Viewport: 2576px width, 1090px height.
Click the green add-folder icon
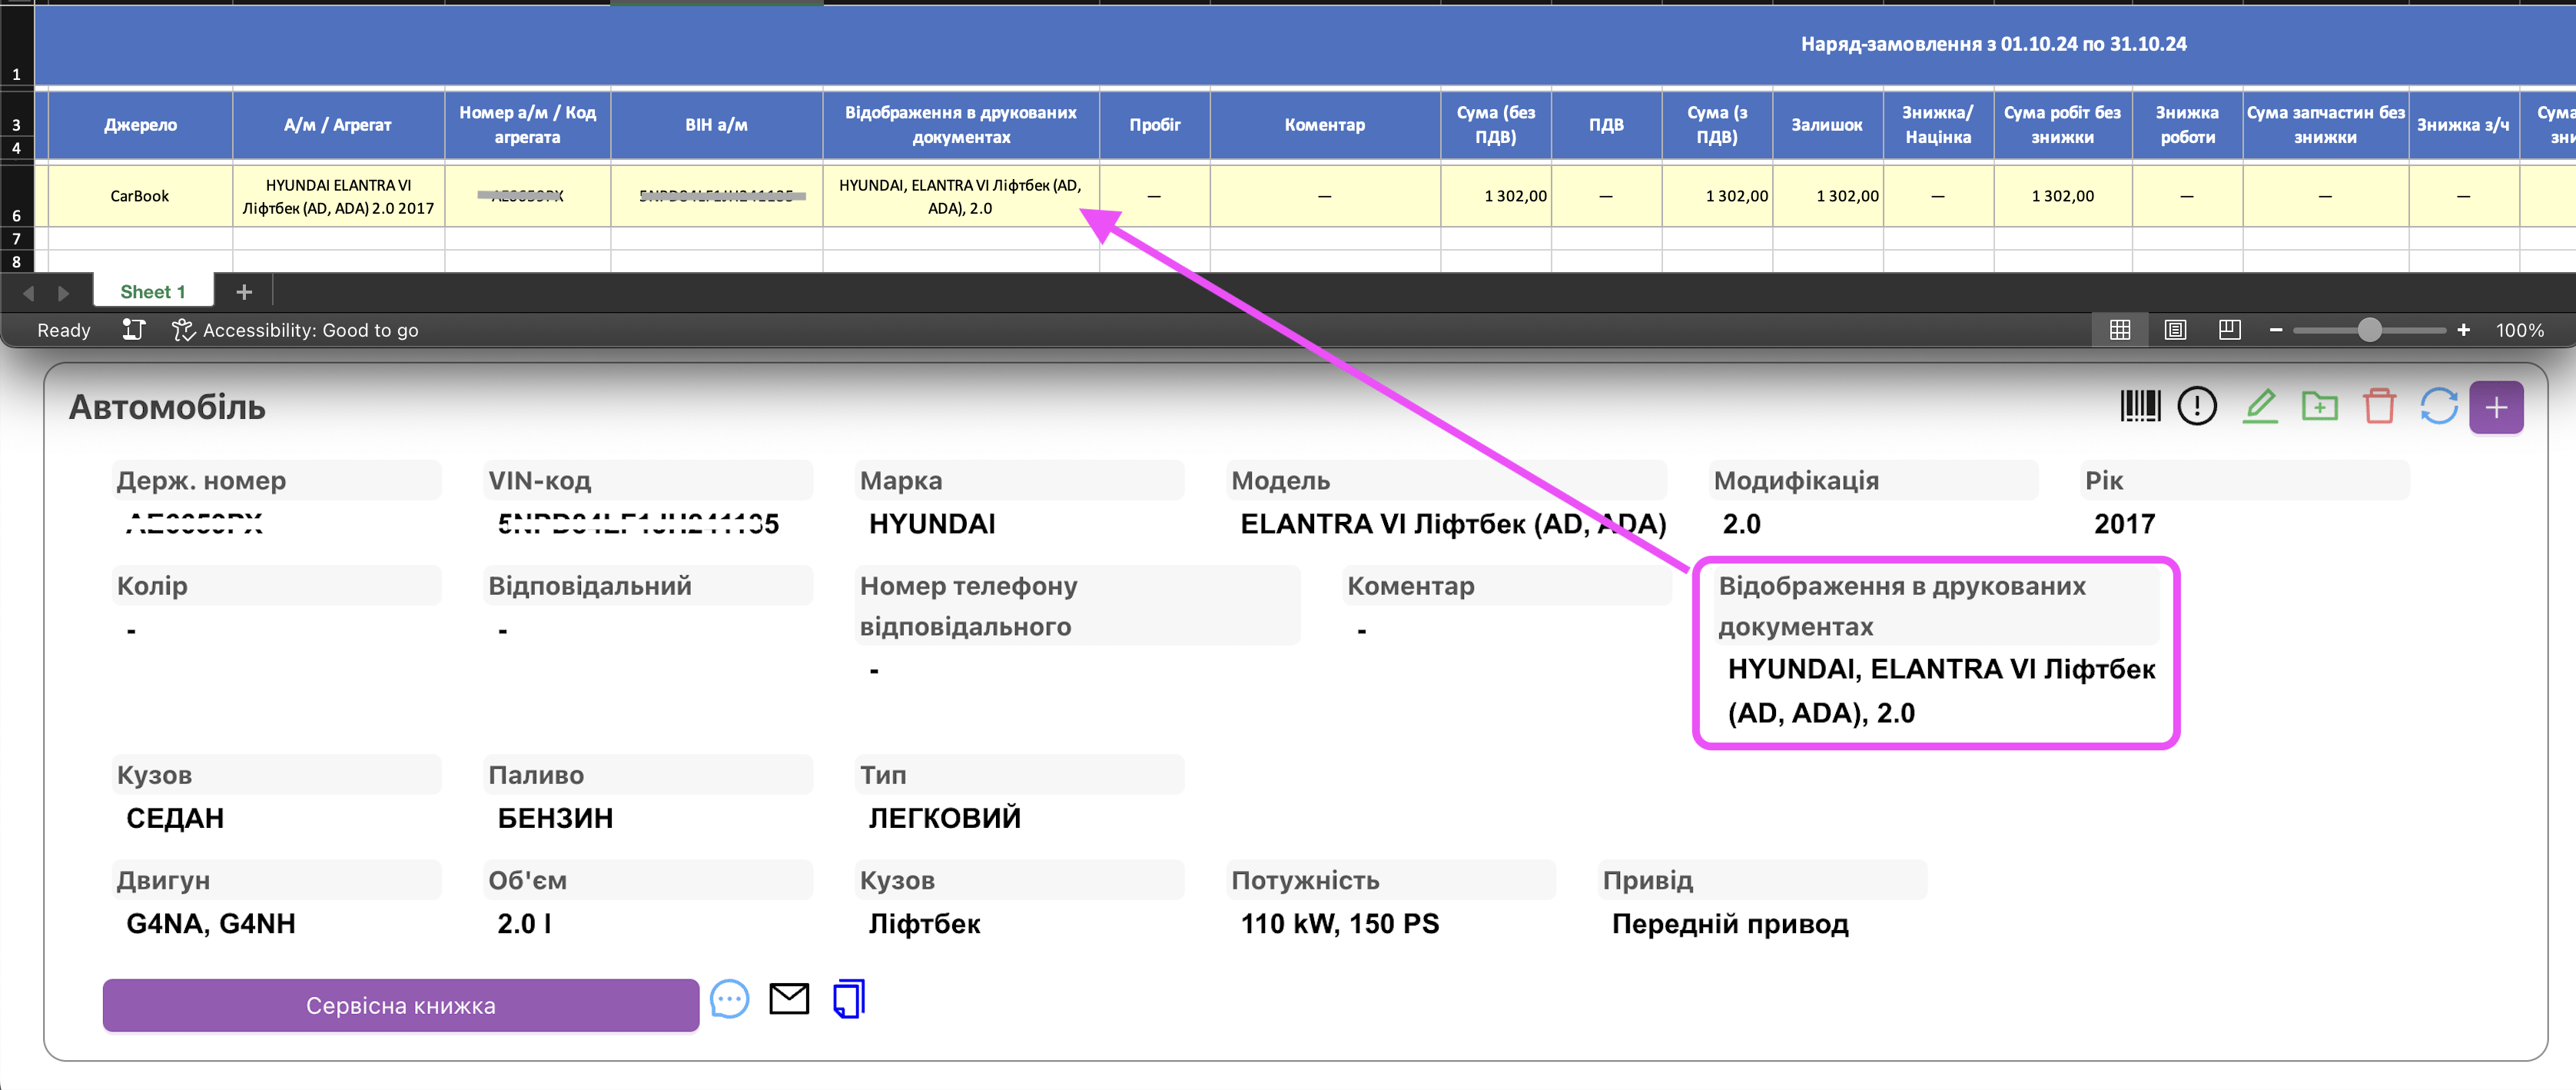pos(2319,406)
